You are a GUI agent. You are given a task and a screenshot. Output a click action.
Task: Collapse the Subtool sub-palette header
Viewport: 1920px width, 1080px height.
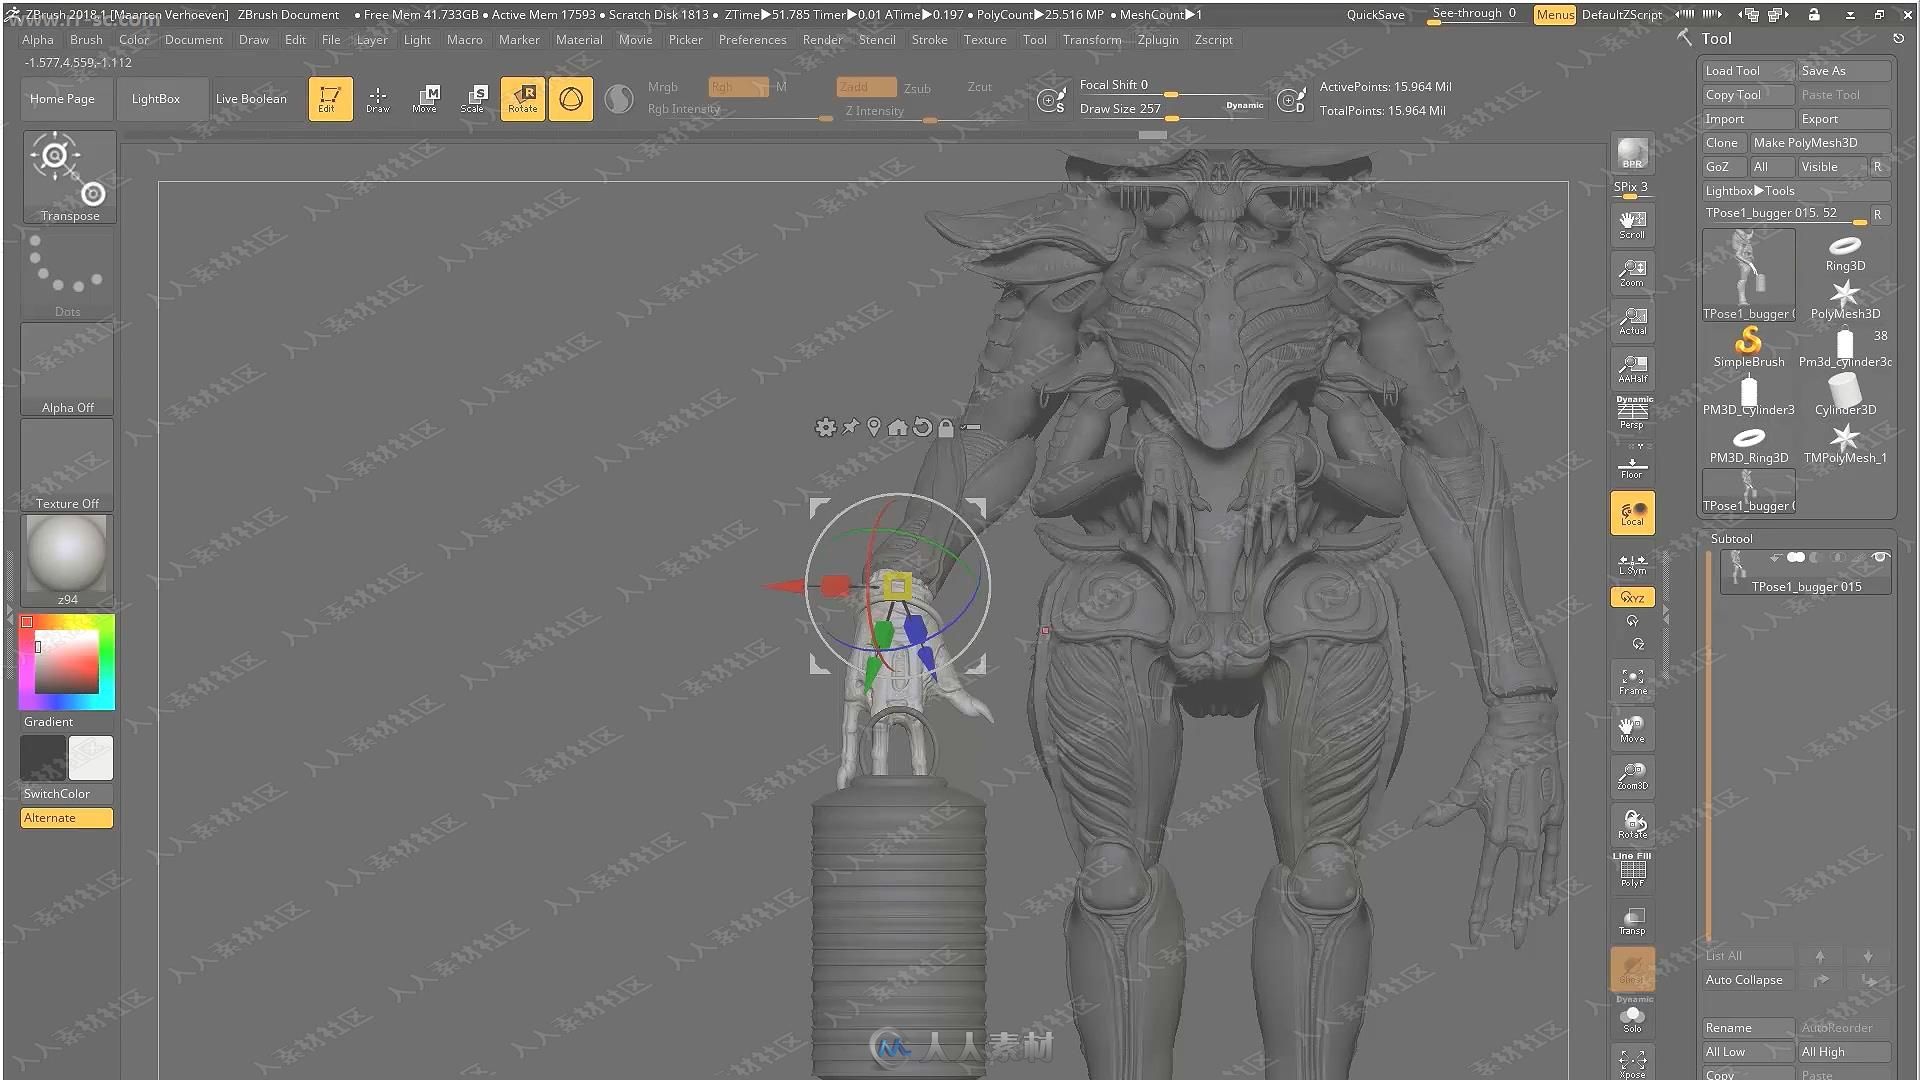coord(1732,538)
